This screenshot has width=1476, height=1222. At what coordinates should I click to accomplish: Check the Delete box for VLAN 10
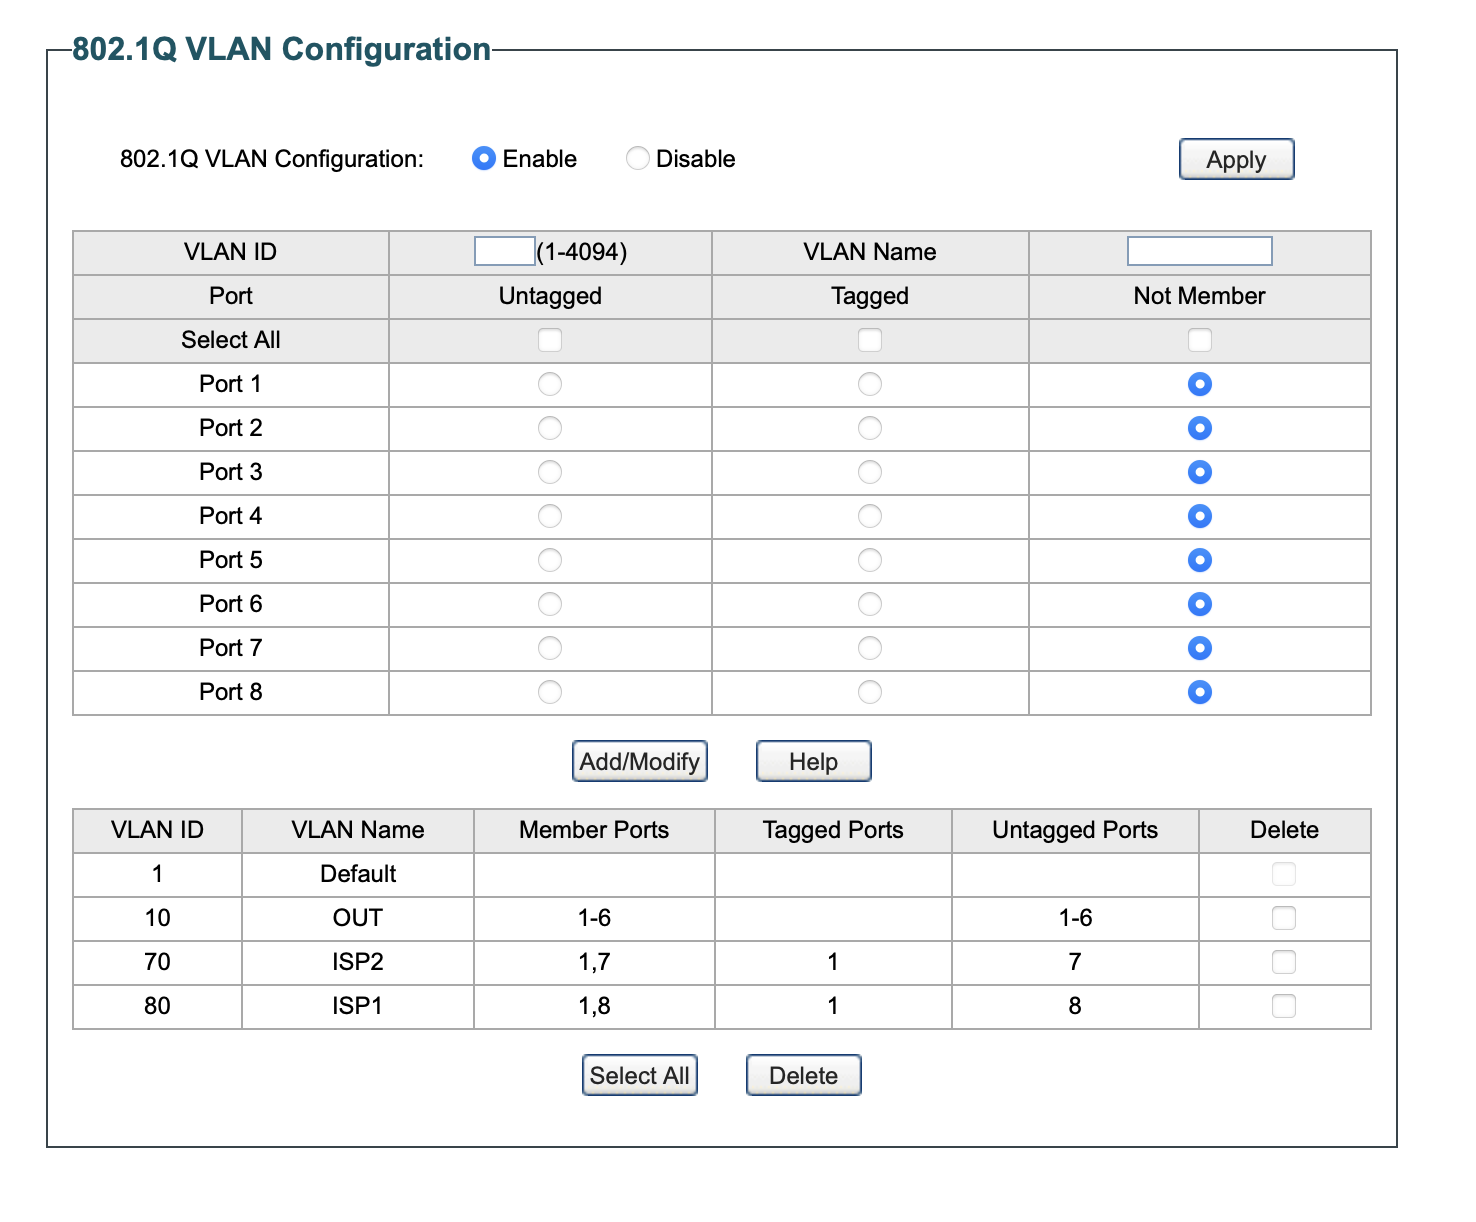click(1283, 918)
